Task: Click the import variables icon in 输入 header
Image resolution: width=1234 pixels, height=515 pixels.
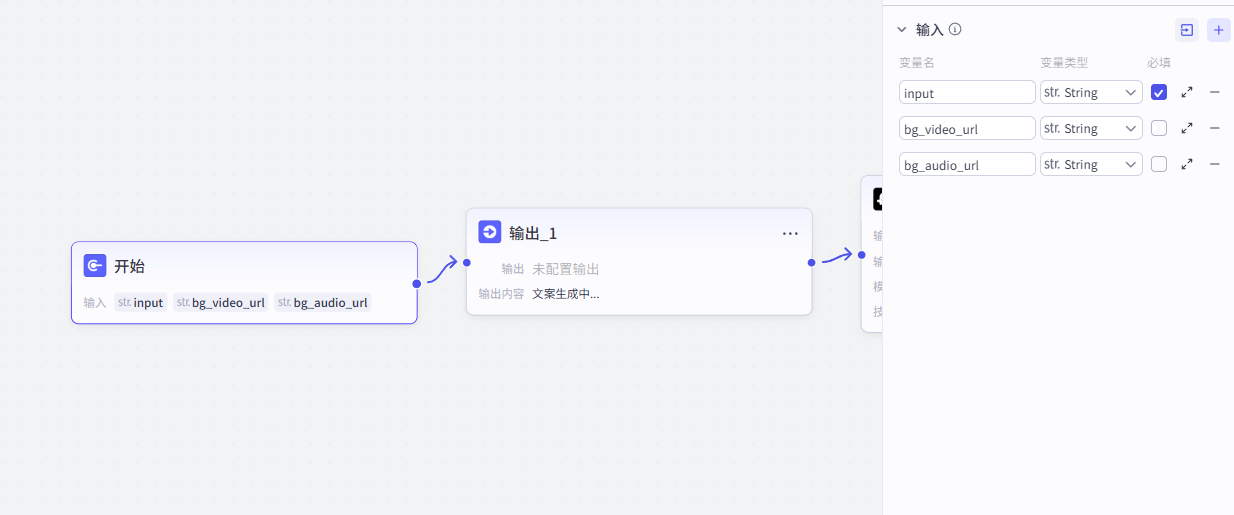Action: [1186, 30]
